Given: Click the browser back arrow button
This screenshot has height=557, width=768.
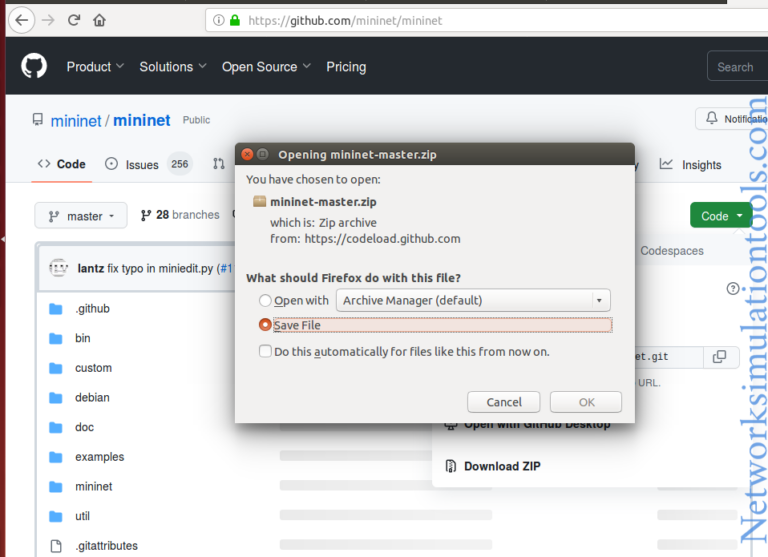Looking at the screenshot, I should coord(22,20).
